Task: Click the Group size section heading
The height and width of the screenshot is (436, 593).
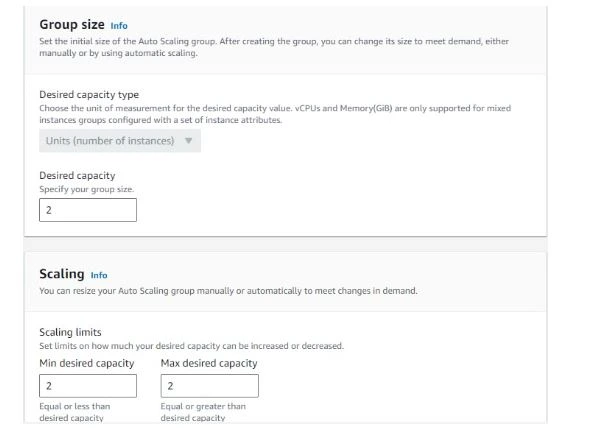Action: [x=72, y=25]
